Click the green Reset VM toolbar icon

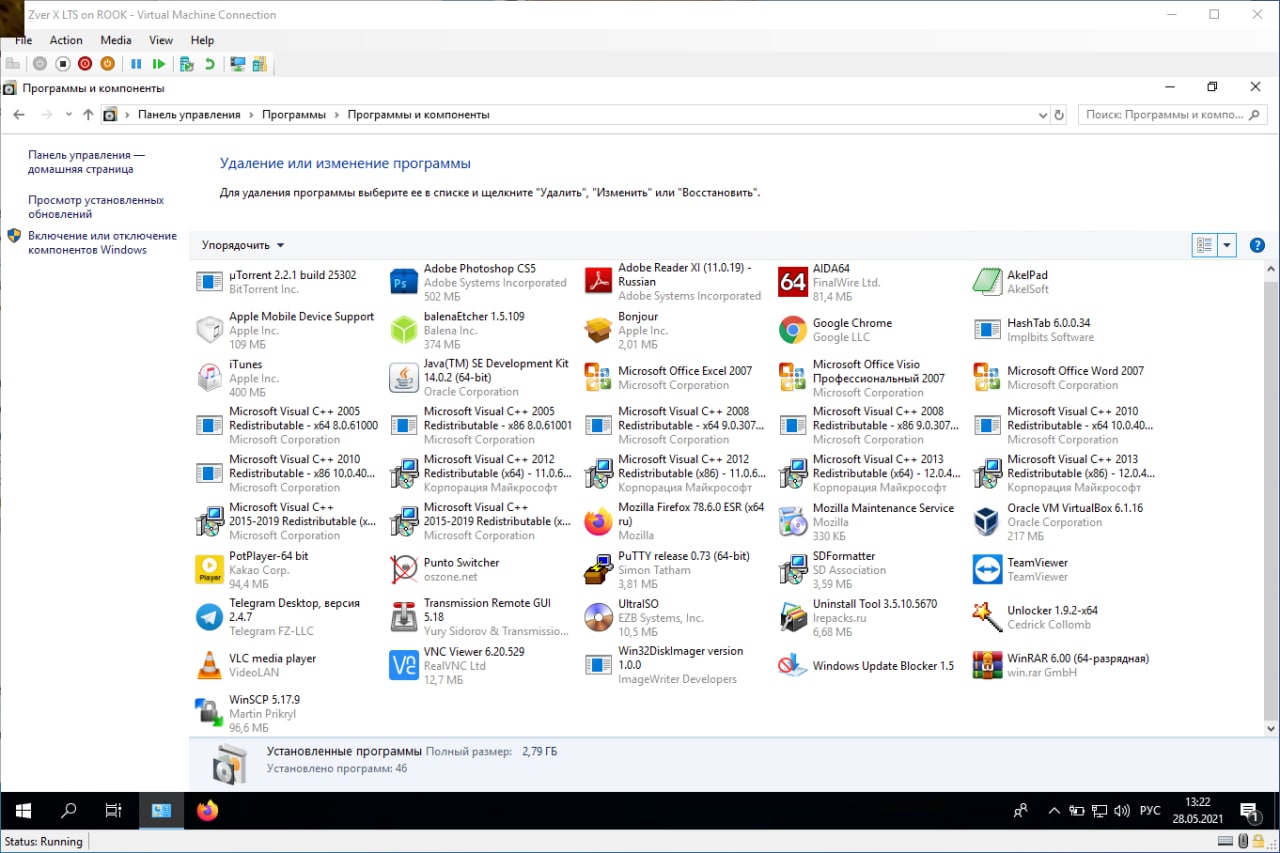click(x=159, y=64)
